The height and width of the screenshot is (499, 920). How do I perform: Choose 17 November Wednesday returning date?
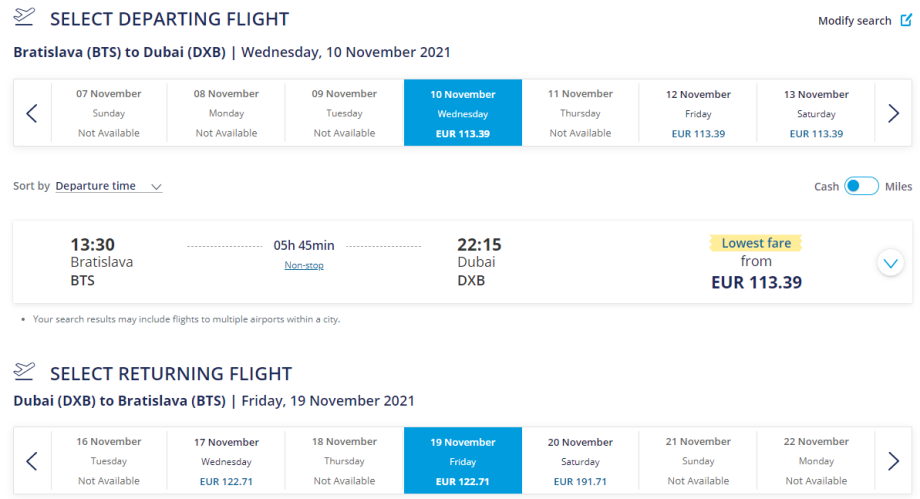point(226,461)
